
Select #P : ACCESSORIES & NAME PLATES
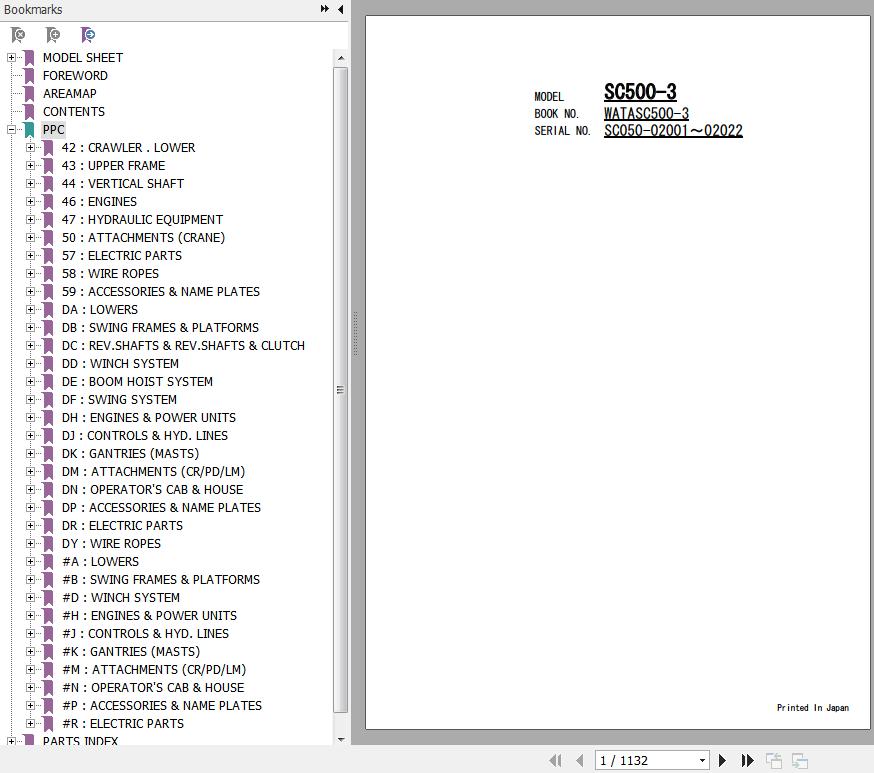pyautogui.click(x=162, y=706)
